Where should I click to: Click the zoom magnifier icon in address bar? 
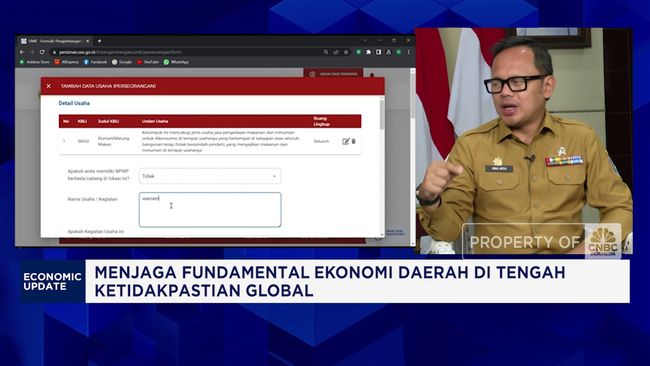click(x=326, y=52)
